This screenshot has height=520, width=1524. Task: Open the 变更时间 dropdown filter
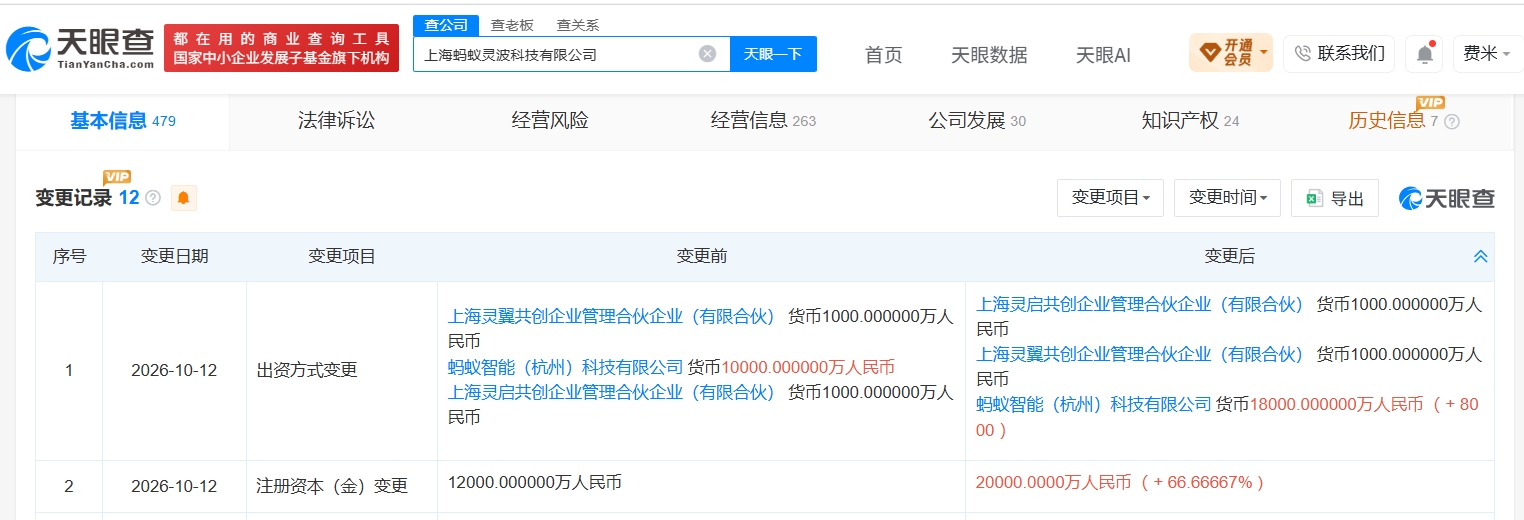(x=1227, y=198)
